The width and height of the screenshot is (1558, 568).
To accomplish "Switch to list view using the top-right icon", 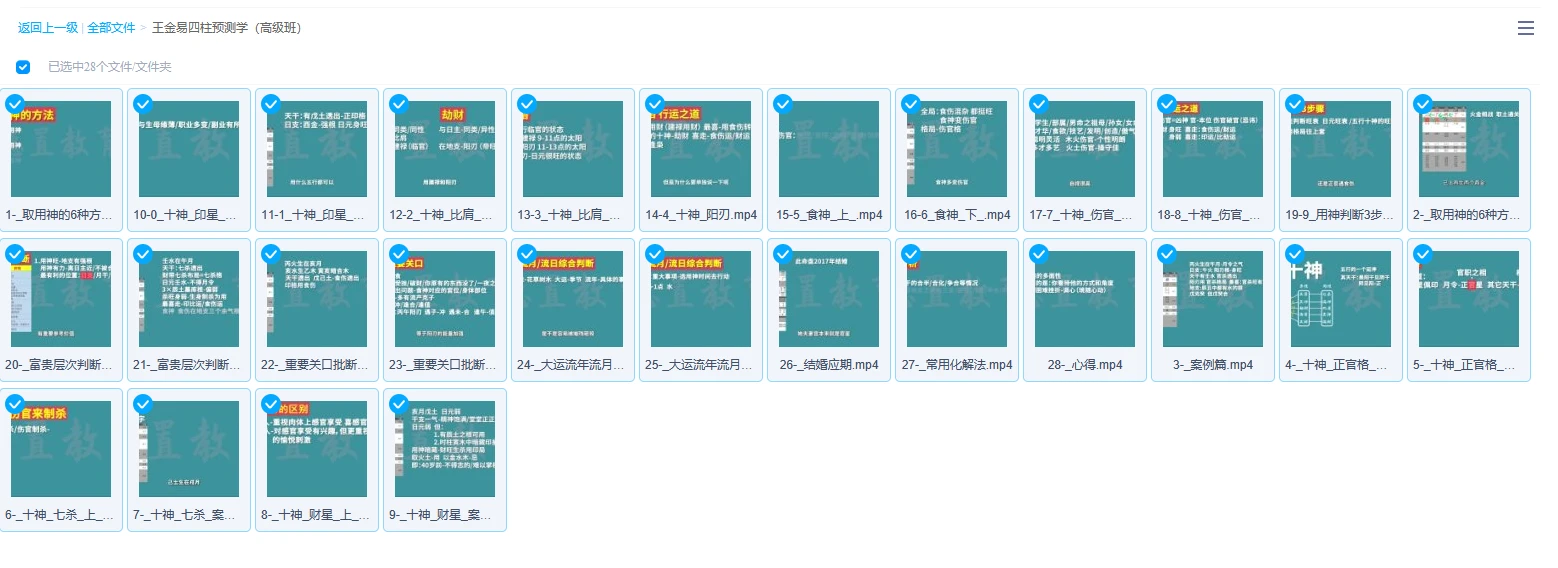I will (x=1525, y=28).
